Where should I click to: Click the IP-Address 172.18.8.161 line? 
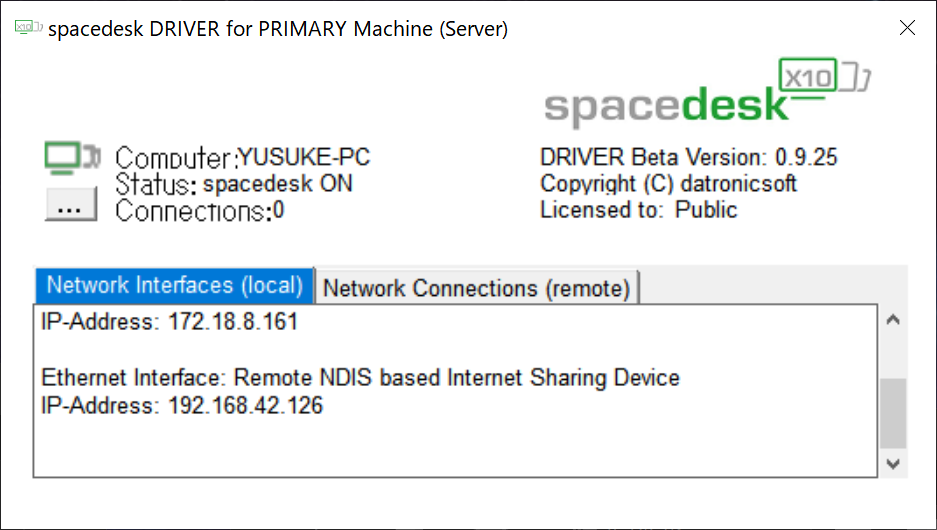[x=170, y=321]
